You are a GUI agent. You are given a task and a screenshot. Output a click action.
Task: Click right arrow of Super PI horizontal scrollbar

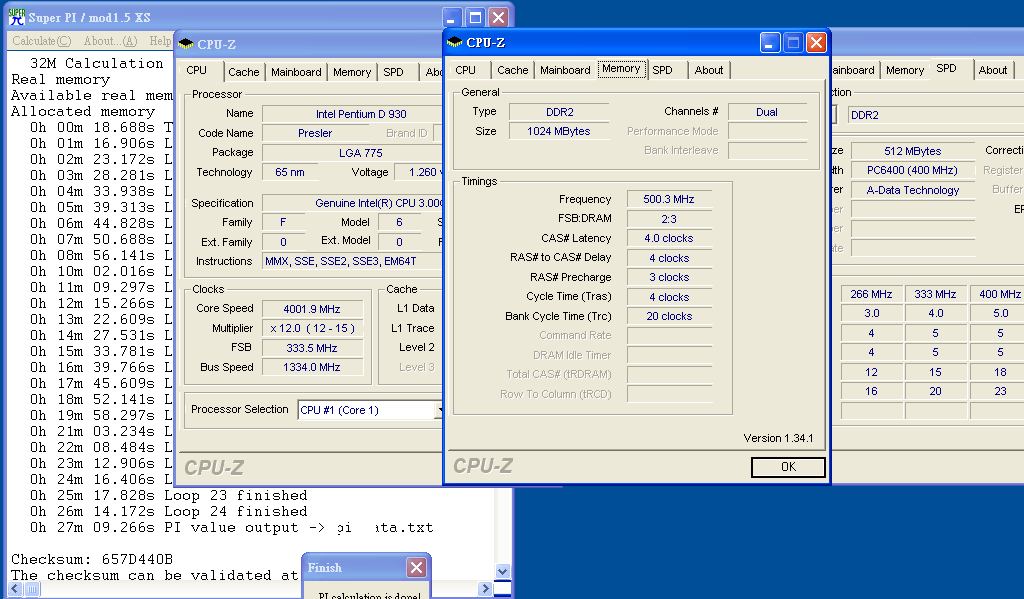pyautogui.click(x=485, y=589)
